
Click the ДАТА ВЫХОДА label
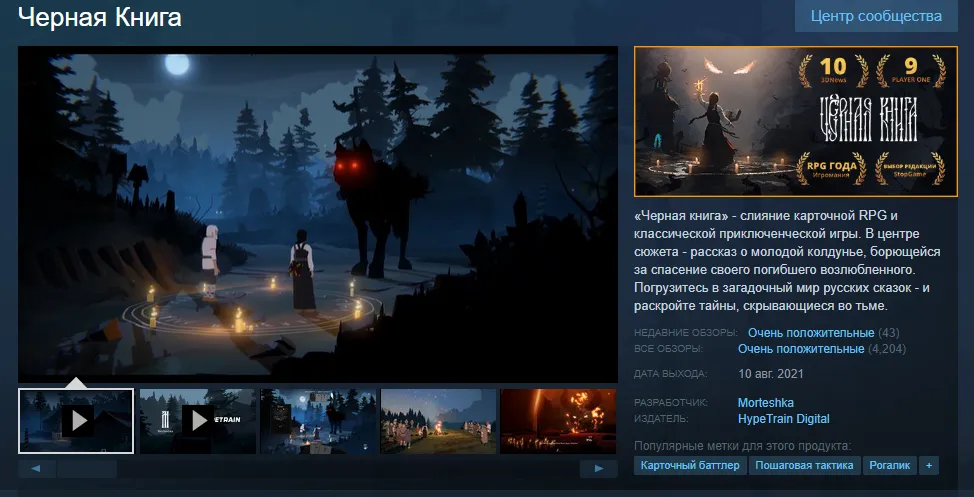point(670,374)
